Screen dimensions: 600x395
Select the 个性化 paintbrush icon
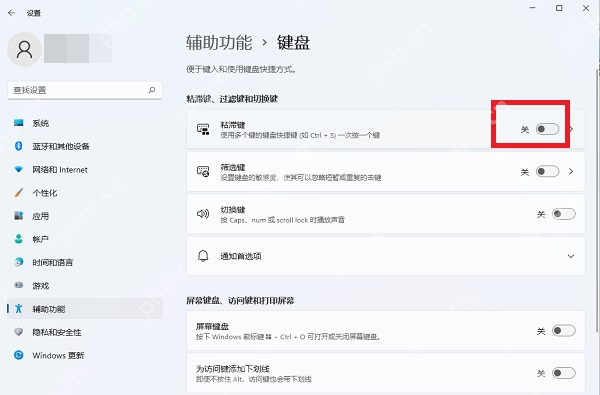click(x=18, y=193)
